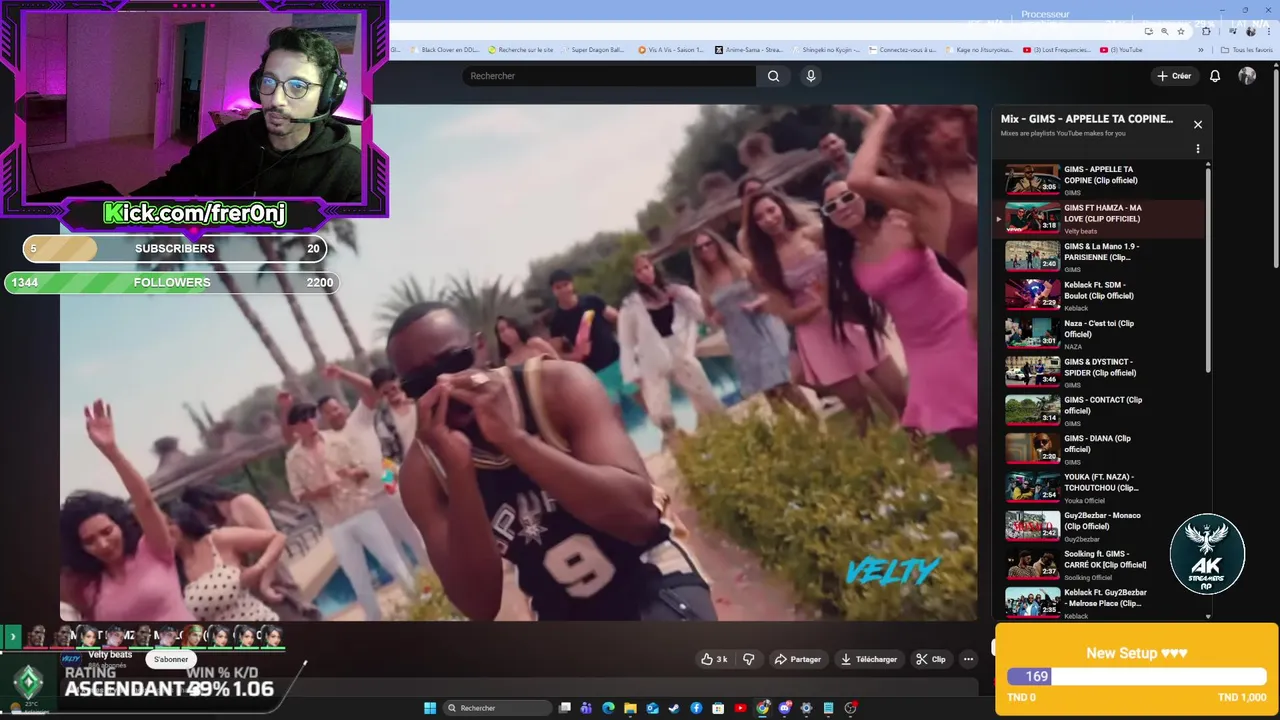
Task: Open more actions ellipsis under the video
Action: pos(968,659)
